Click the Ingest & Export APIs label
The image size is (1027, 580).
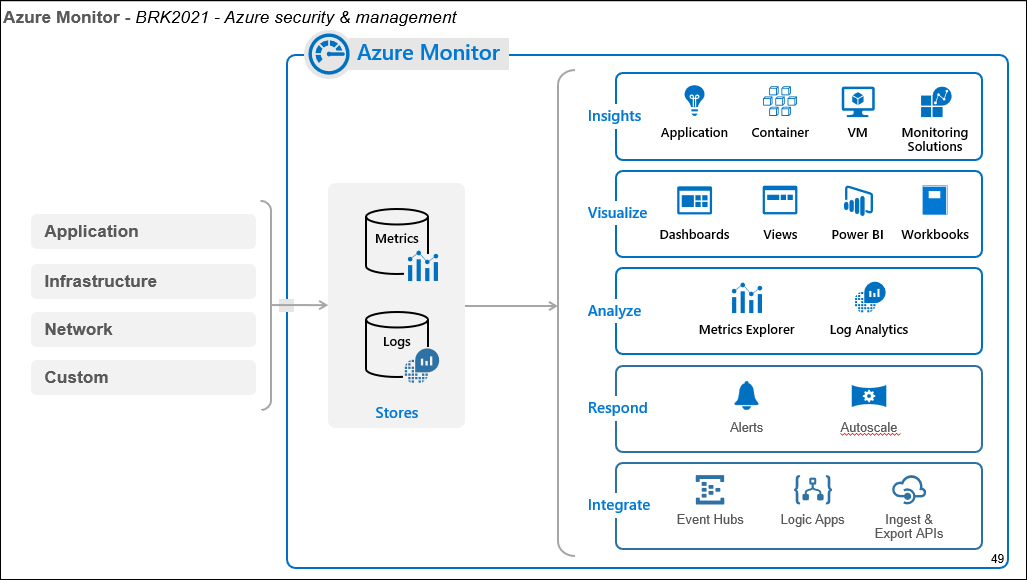pyautogui.click(x=909, y=526)
